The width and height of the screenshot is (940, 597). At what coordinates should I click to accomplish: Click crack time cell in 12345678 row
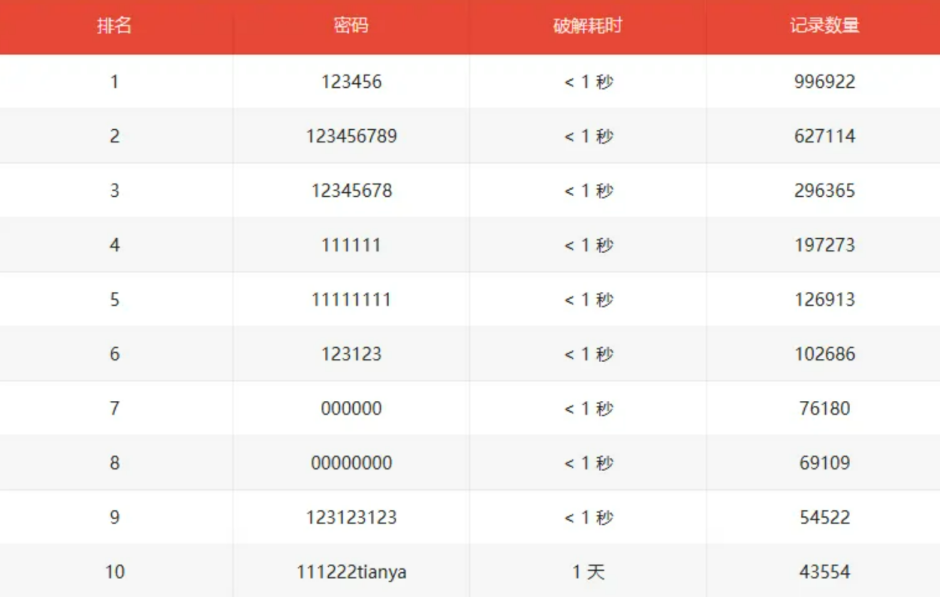[588, 191]
